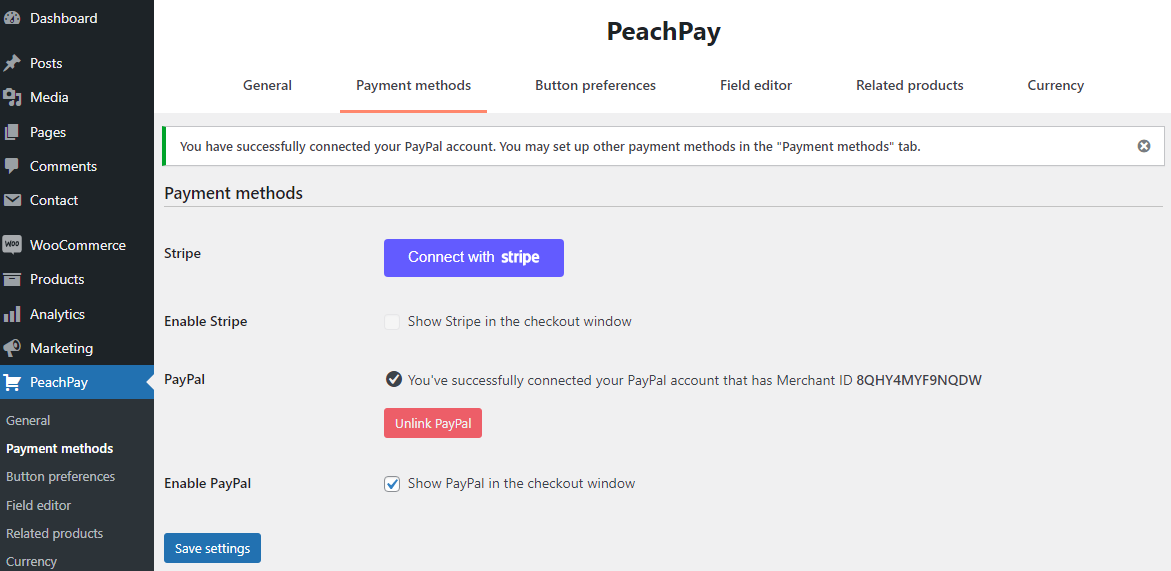Screen dimensions: 1171x571
Task: Open the Field editor tab
Action: 755,86
